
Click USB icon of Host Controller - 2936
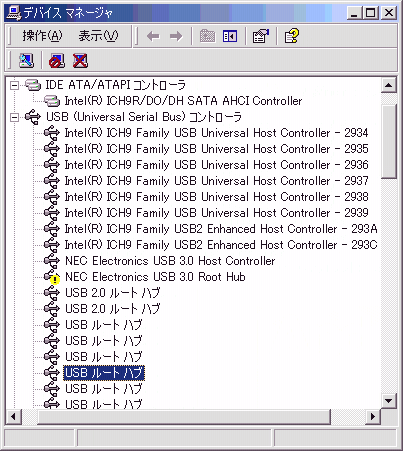click(x=52, y=165)
